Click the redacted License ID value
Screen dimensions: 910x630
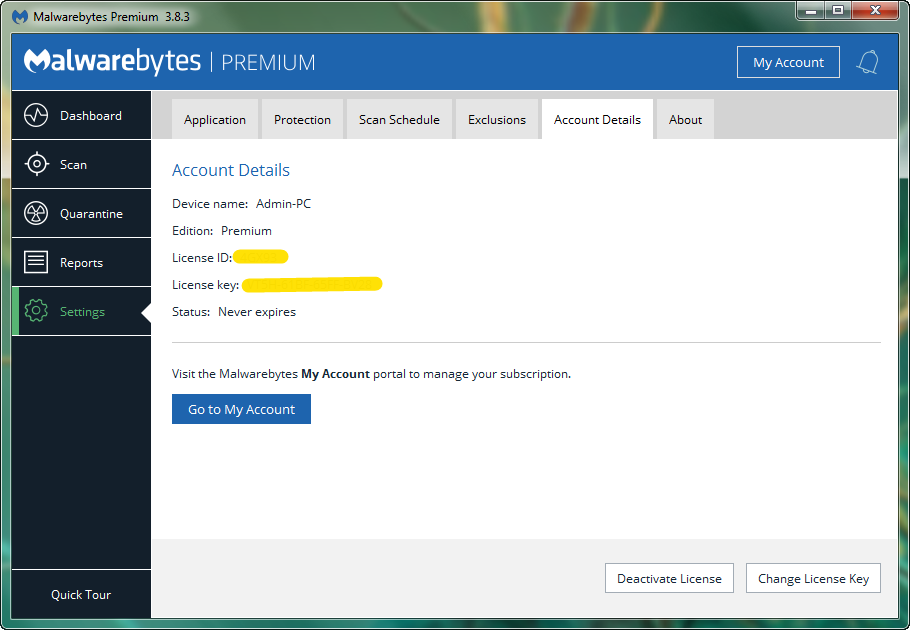tap(261, 256)
